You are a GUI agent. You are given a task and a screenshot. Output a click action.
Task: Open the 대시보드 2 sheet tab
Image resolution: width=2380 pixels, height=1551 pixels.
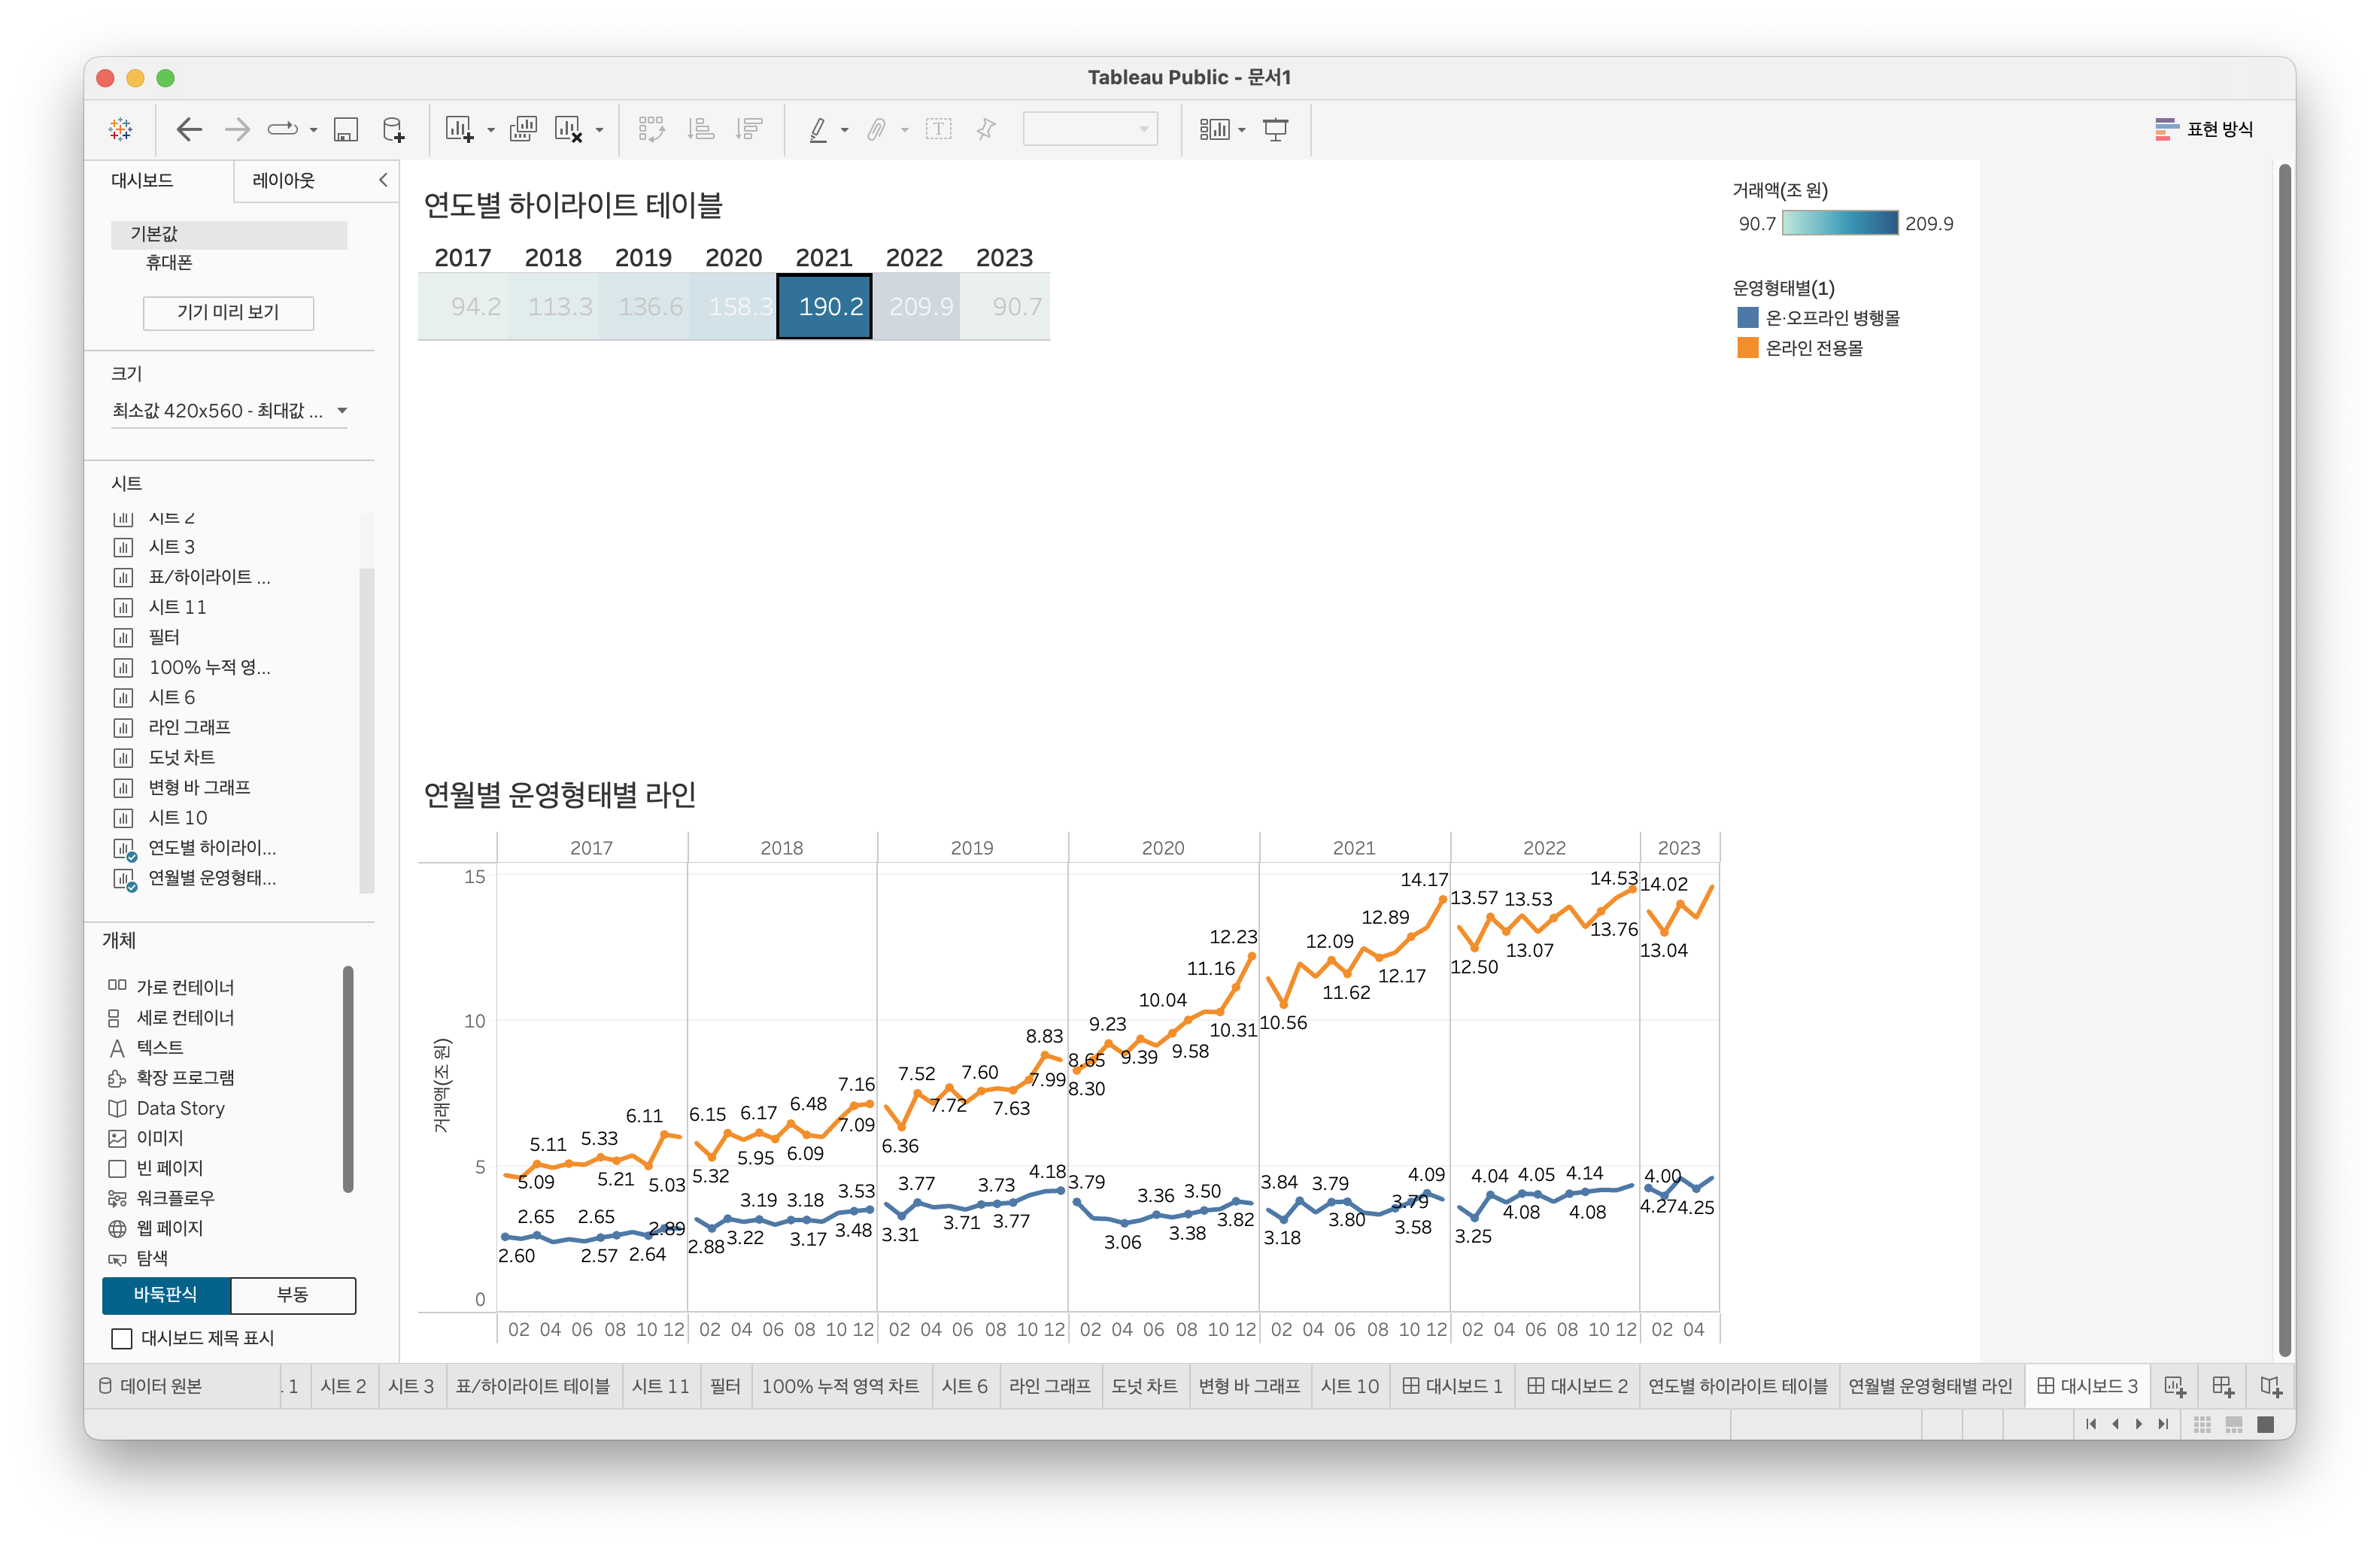coord(1577,1386)
